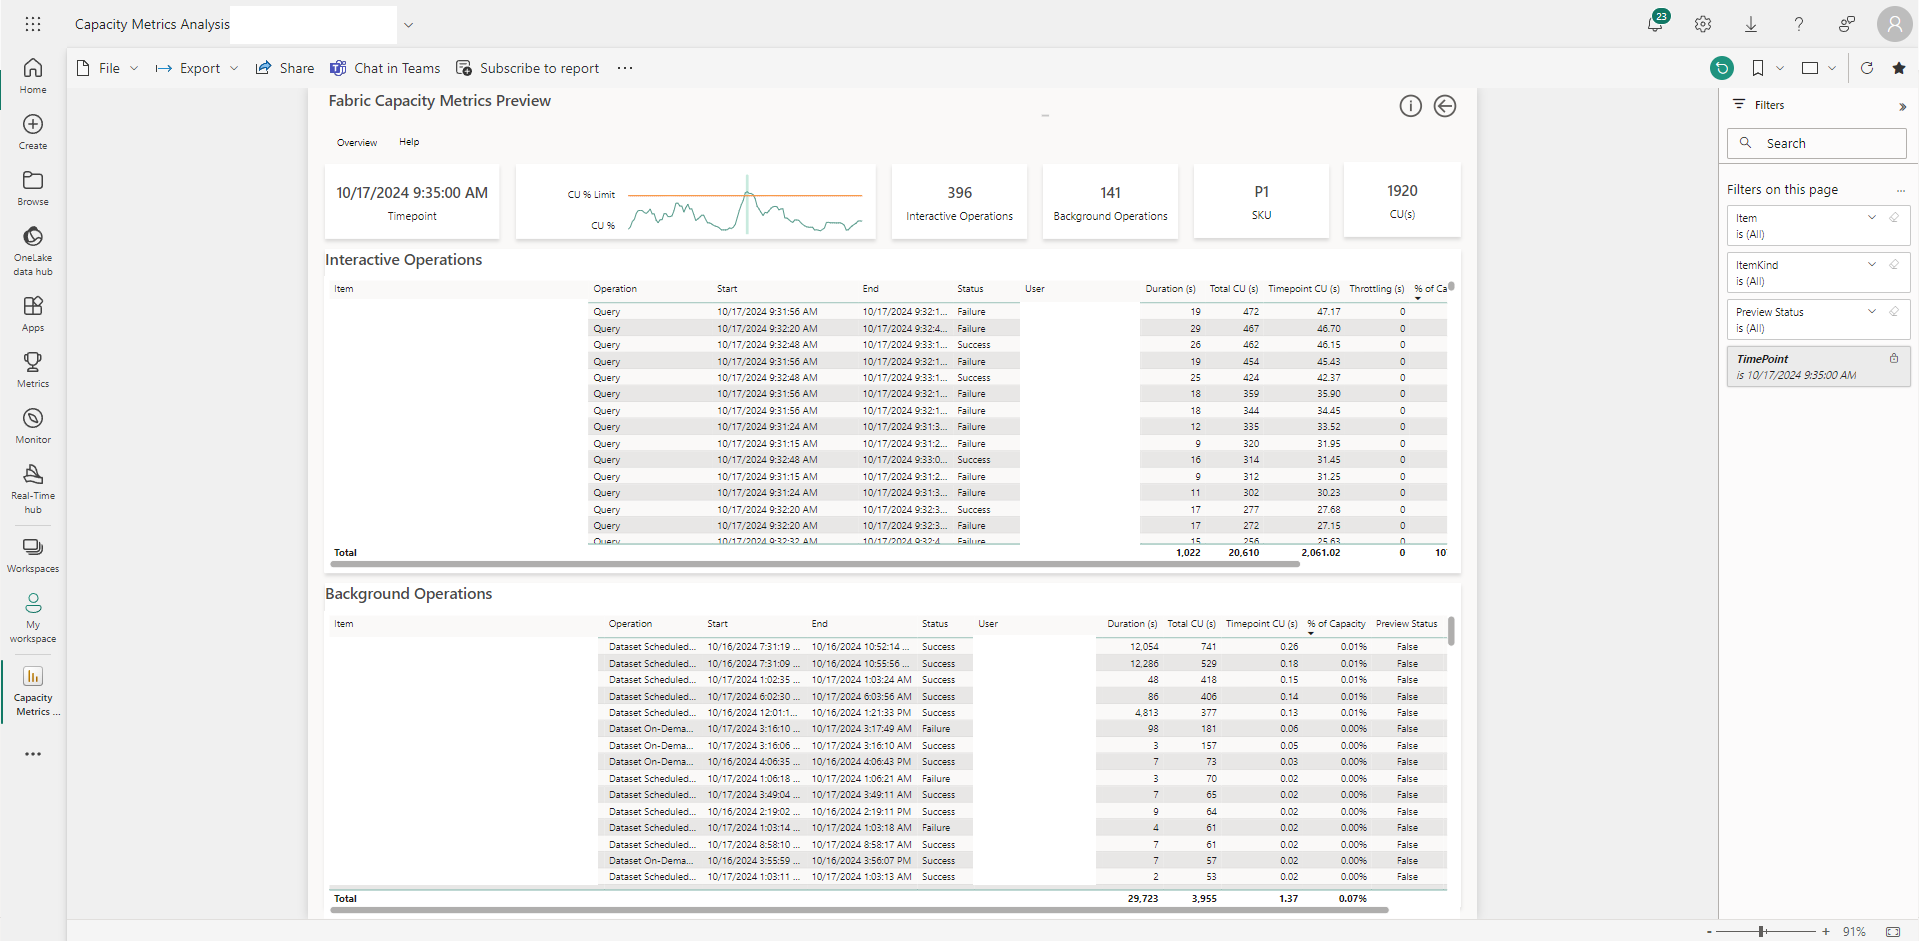Screen dimensions: 1919x941
Task: Open notifications bell with 23 badge
Action: click(1656, 23)
